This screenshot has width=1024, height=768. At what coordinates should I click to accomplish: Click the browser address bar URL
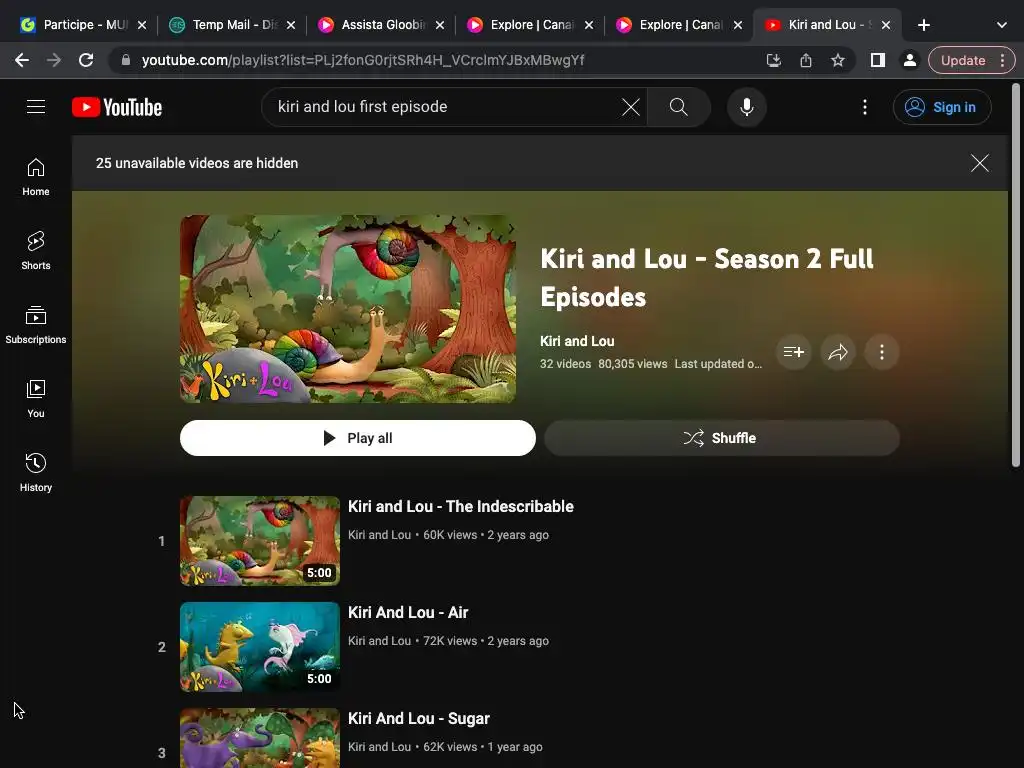point(363,61)
